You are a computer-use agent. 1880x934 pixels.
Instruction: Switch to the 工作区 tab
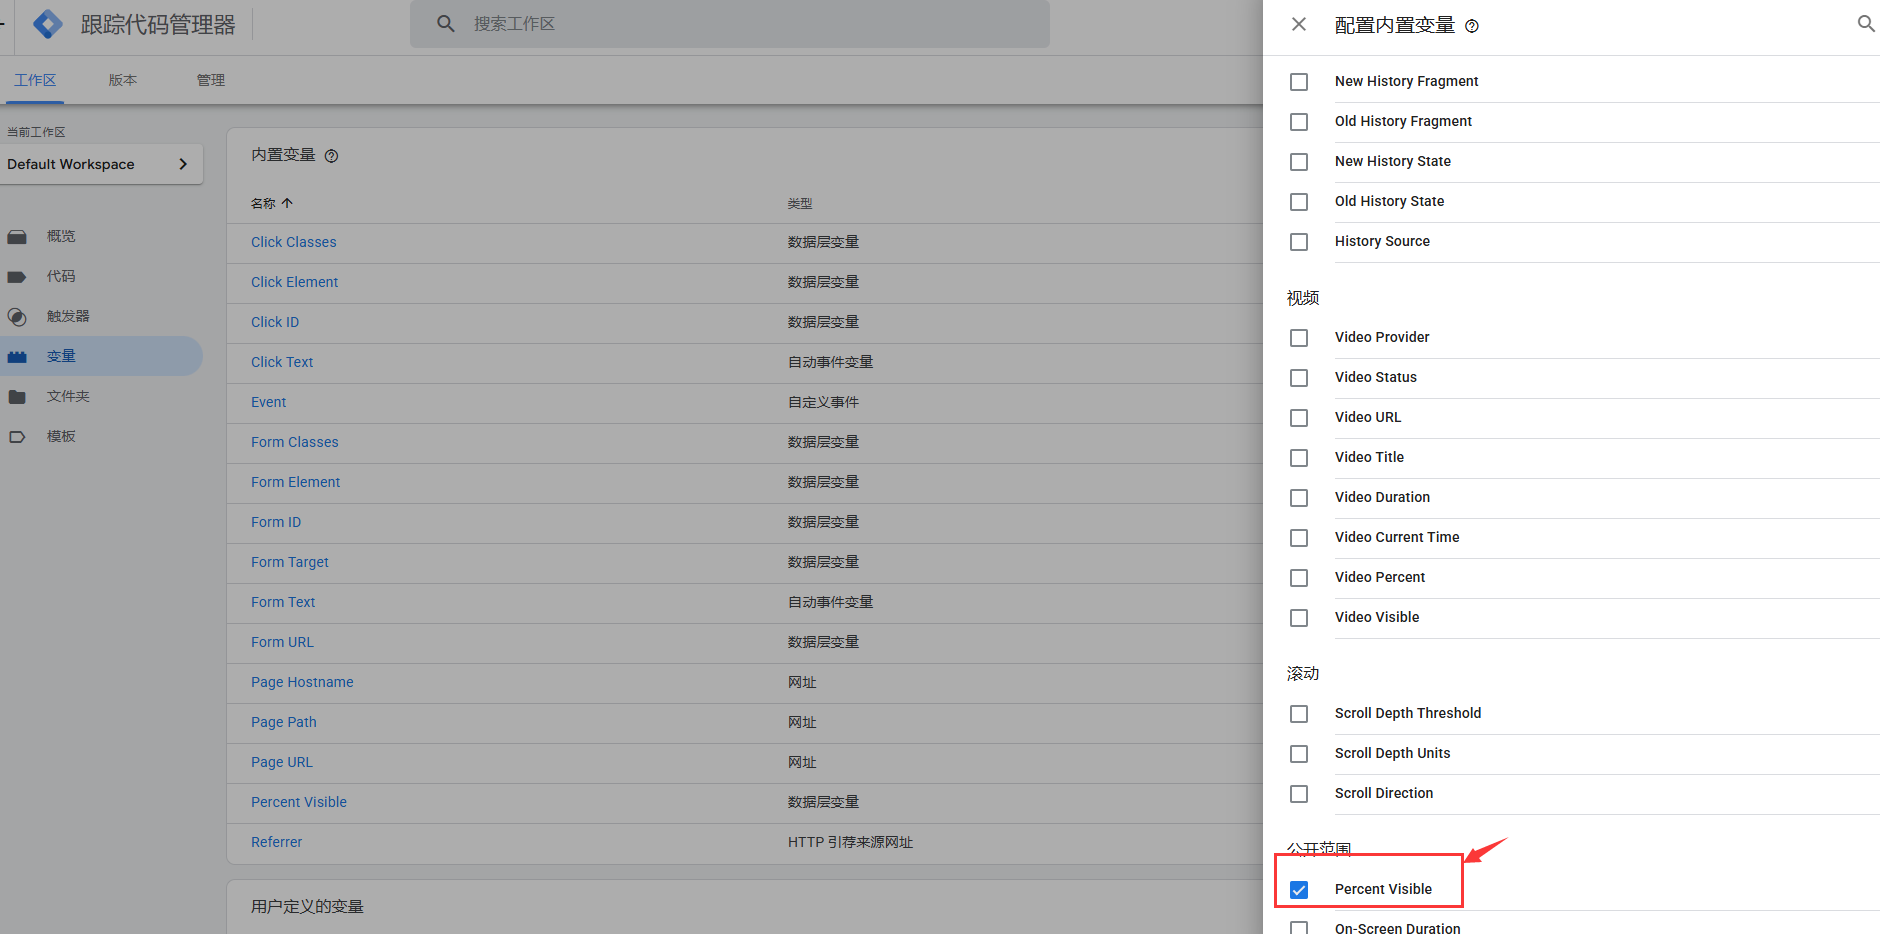(x=35, y=80)
